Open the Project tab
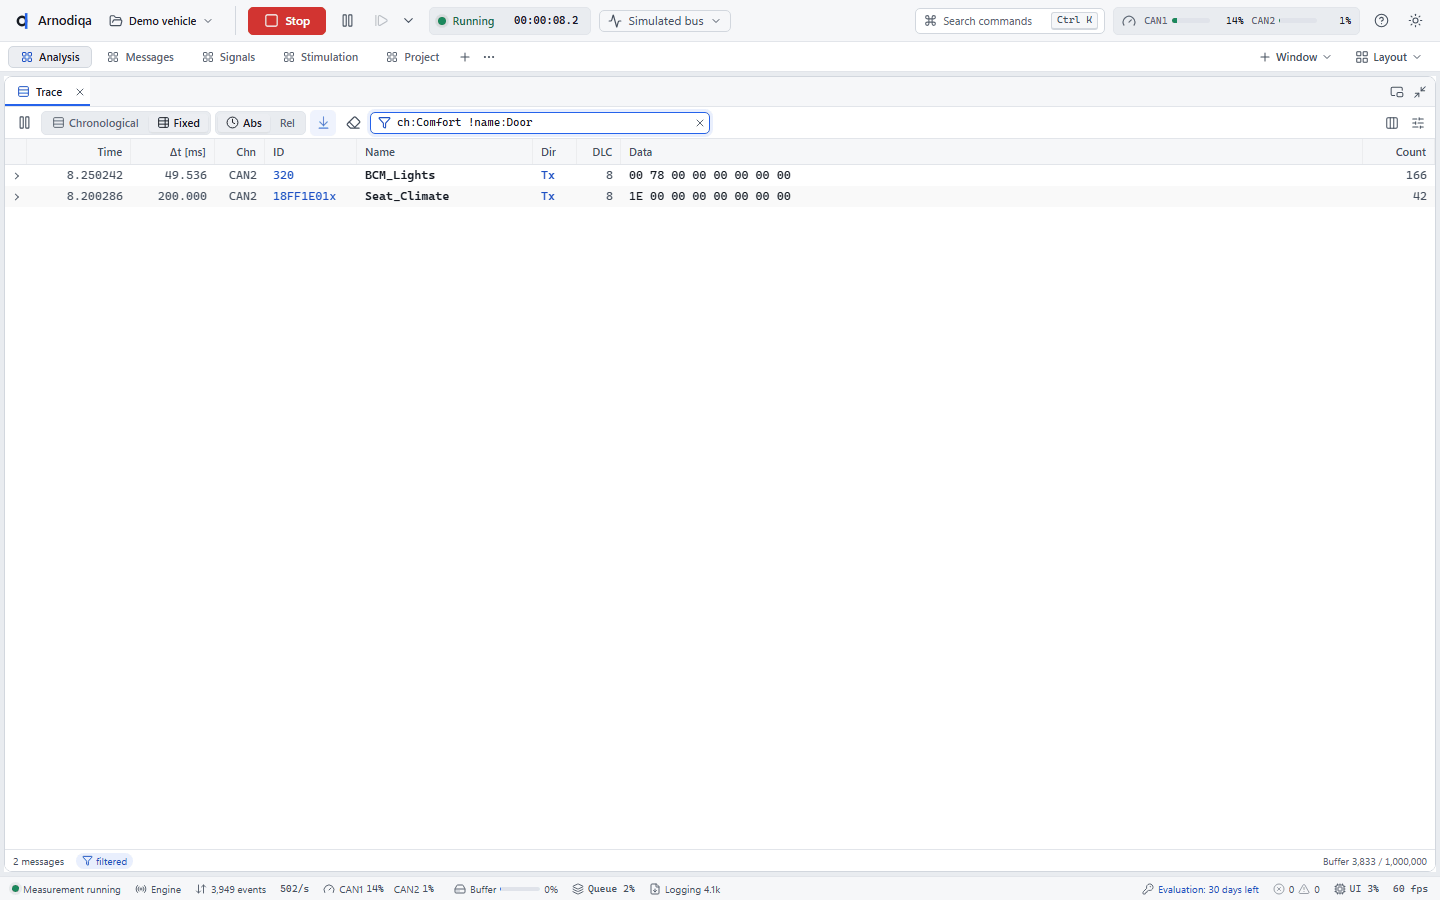 coord(413,57)
